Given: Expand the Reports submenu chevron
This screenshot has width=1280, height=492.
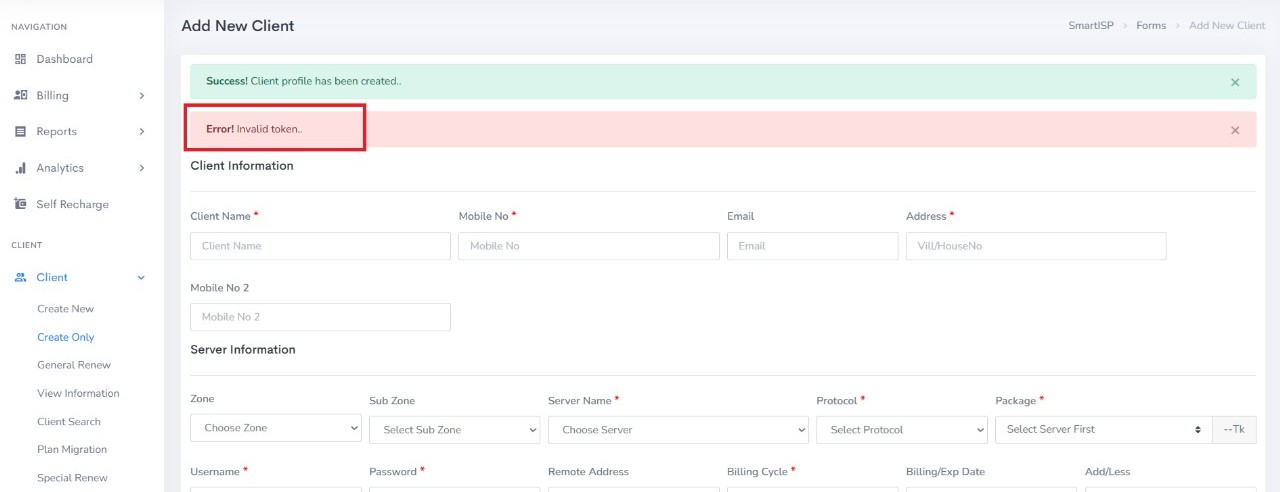Looking at the screenshot, I should (141, 132).
